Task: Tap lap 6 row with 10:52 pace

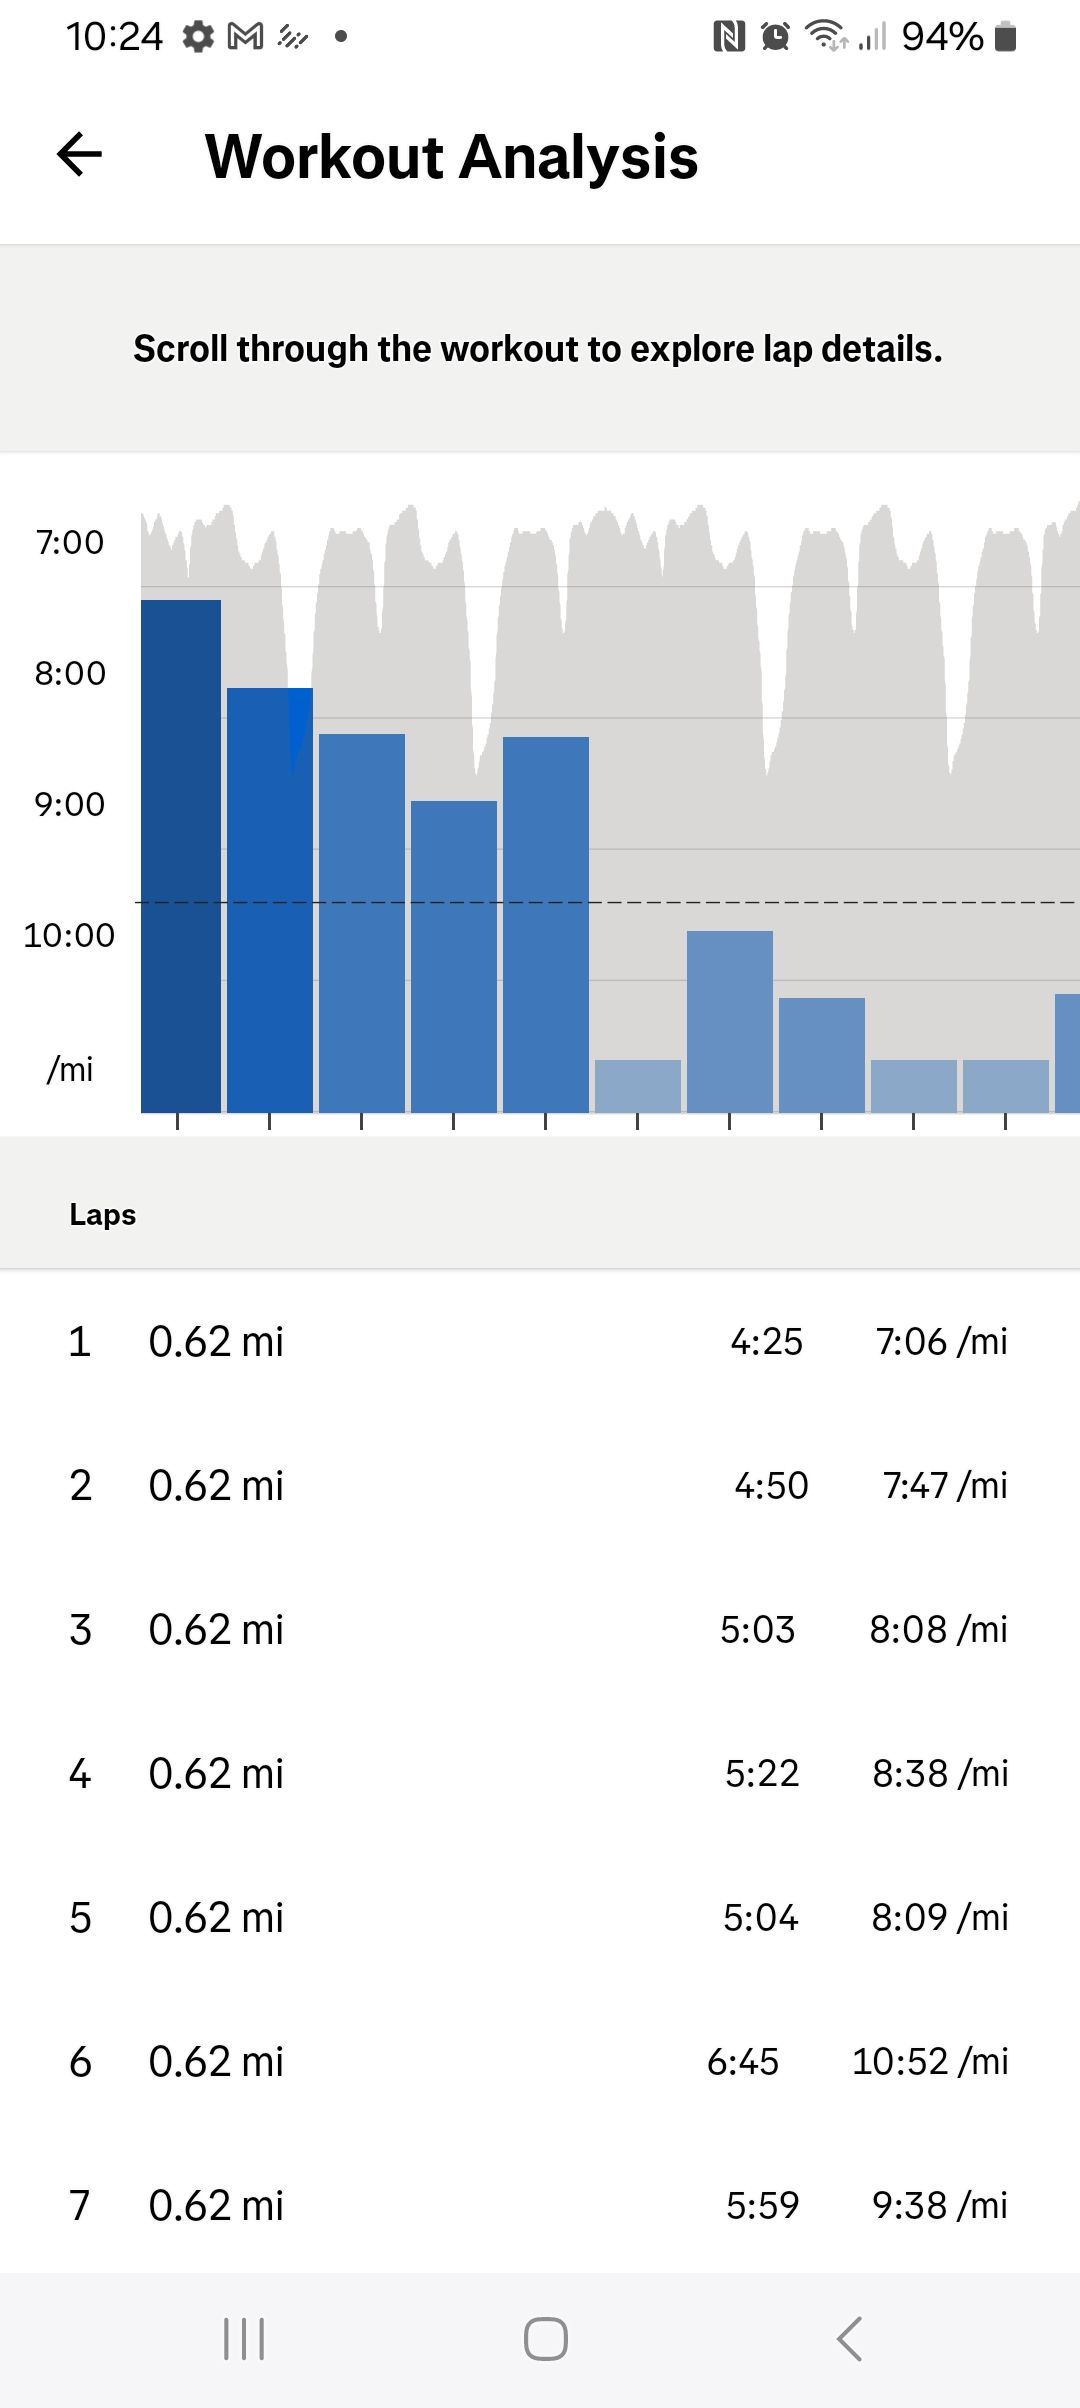Action: [540, 2061]
